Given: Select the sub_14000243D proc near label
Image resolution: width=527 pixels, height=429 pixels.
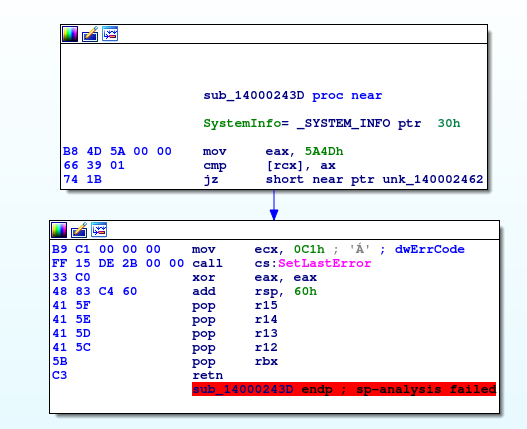Looking at the screenshot, I should click(x=292, y=95).
